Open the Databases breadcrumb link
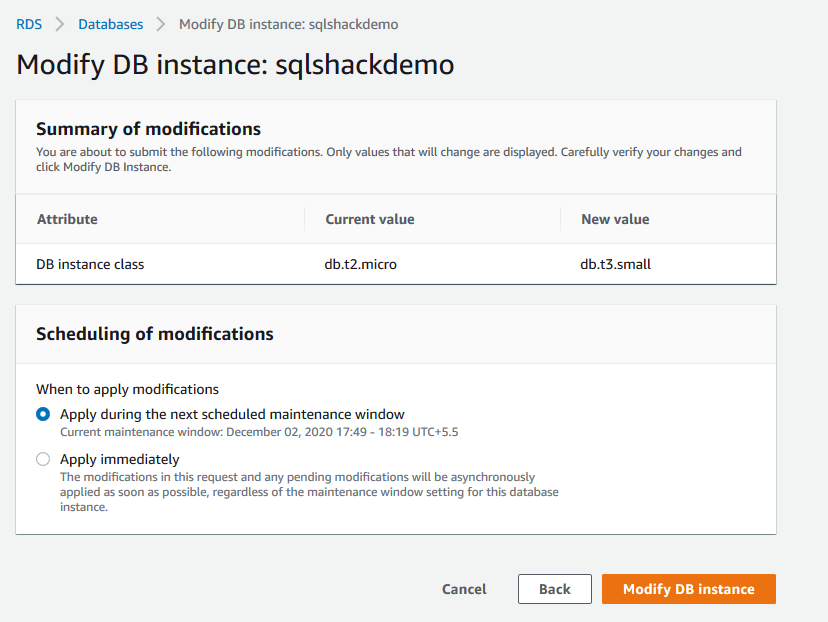828x622 pixels. click(x=110, y=24)
